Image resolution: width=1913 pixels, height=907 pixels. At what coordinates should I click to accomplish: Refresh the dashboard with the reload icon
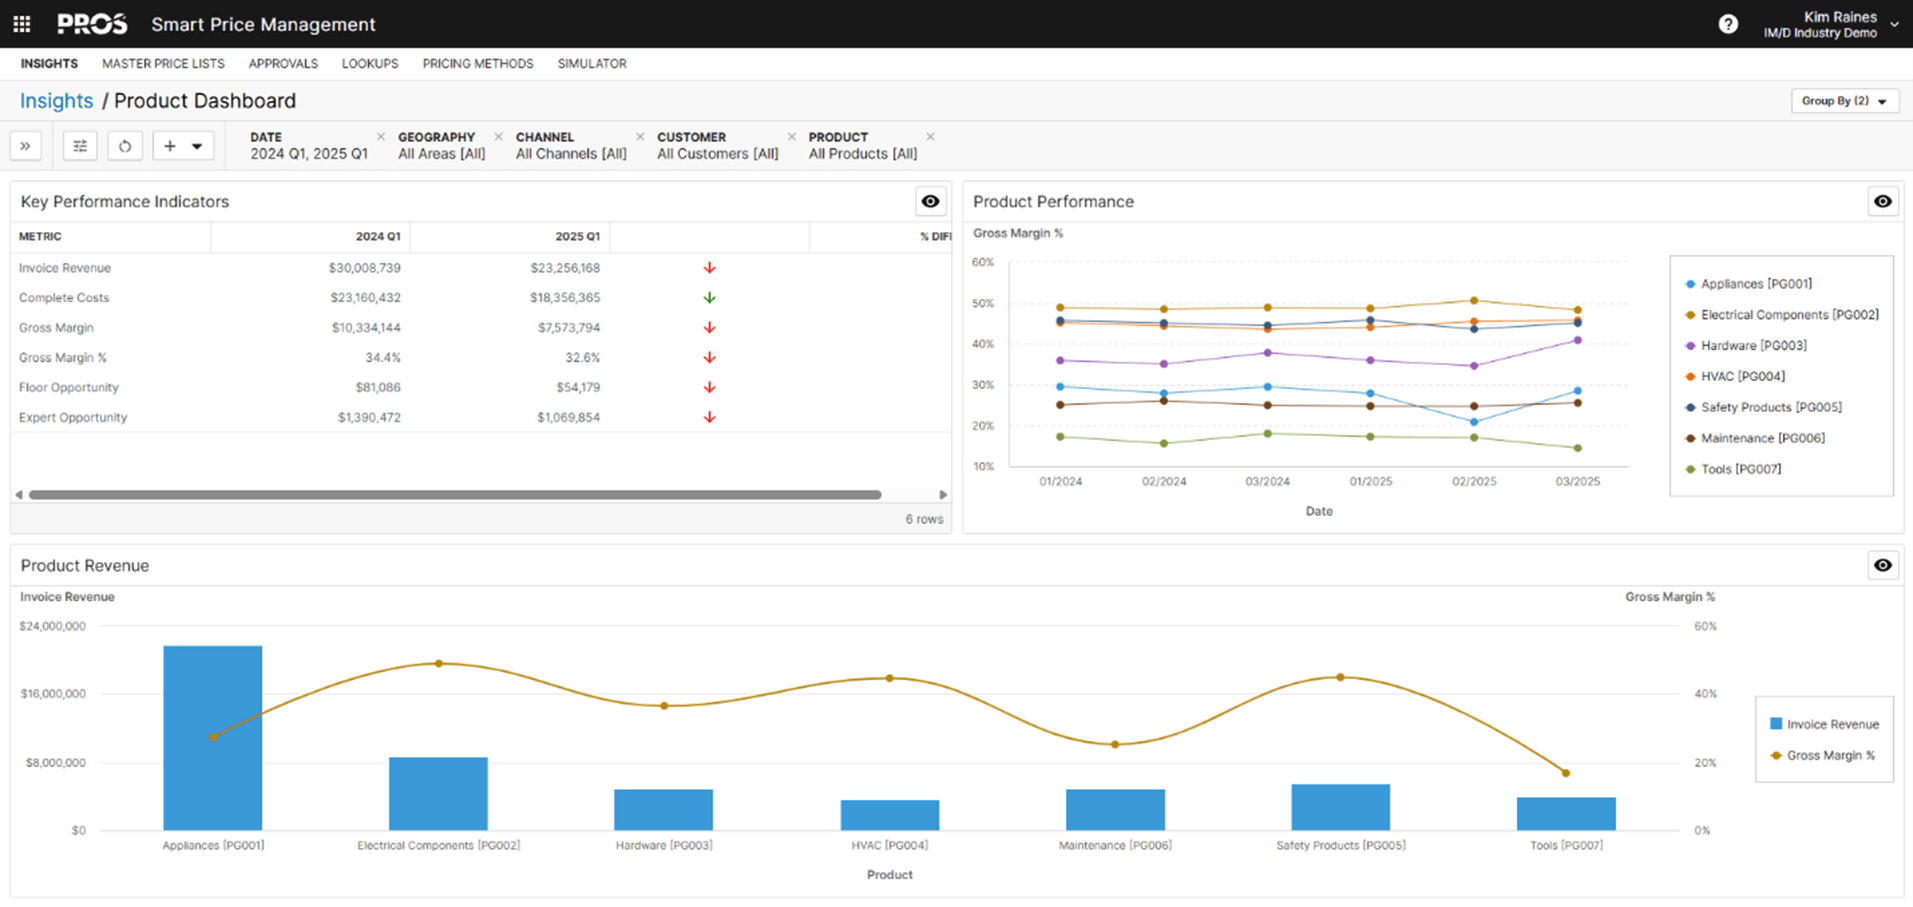tap(124, 145)
